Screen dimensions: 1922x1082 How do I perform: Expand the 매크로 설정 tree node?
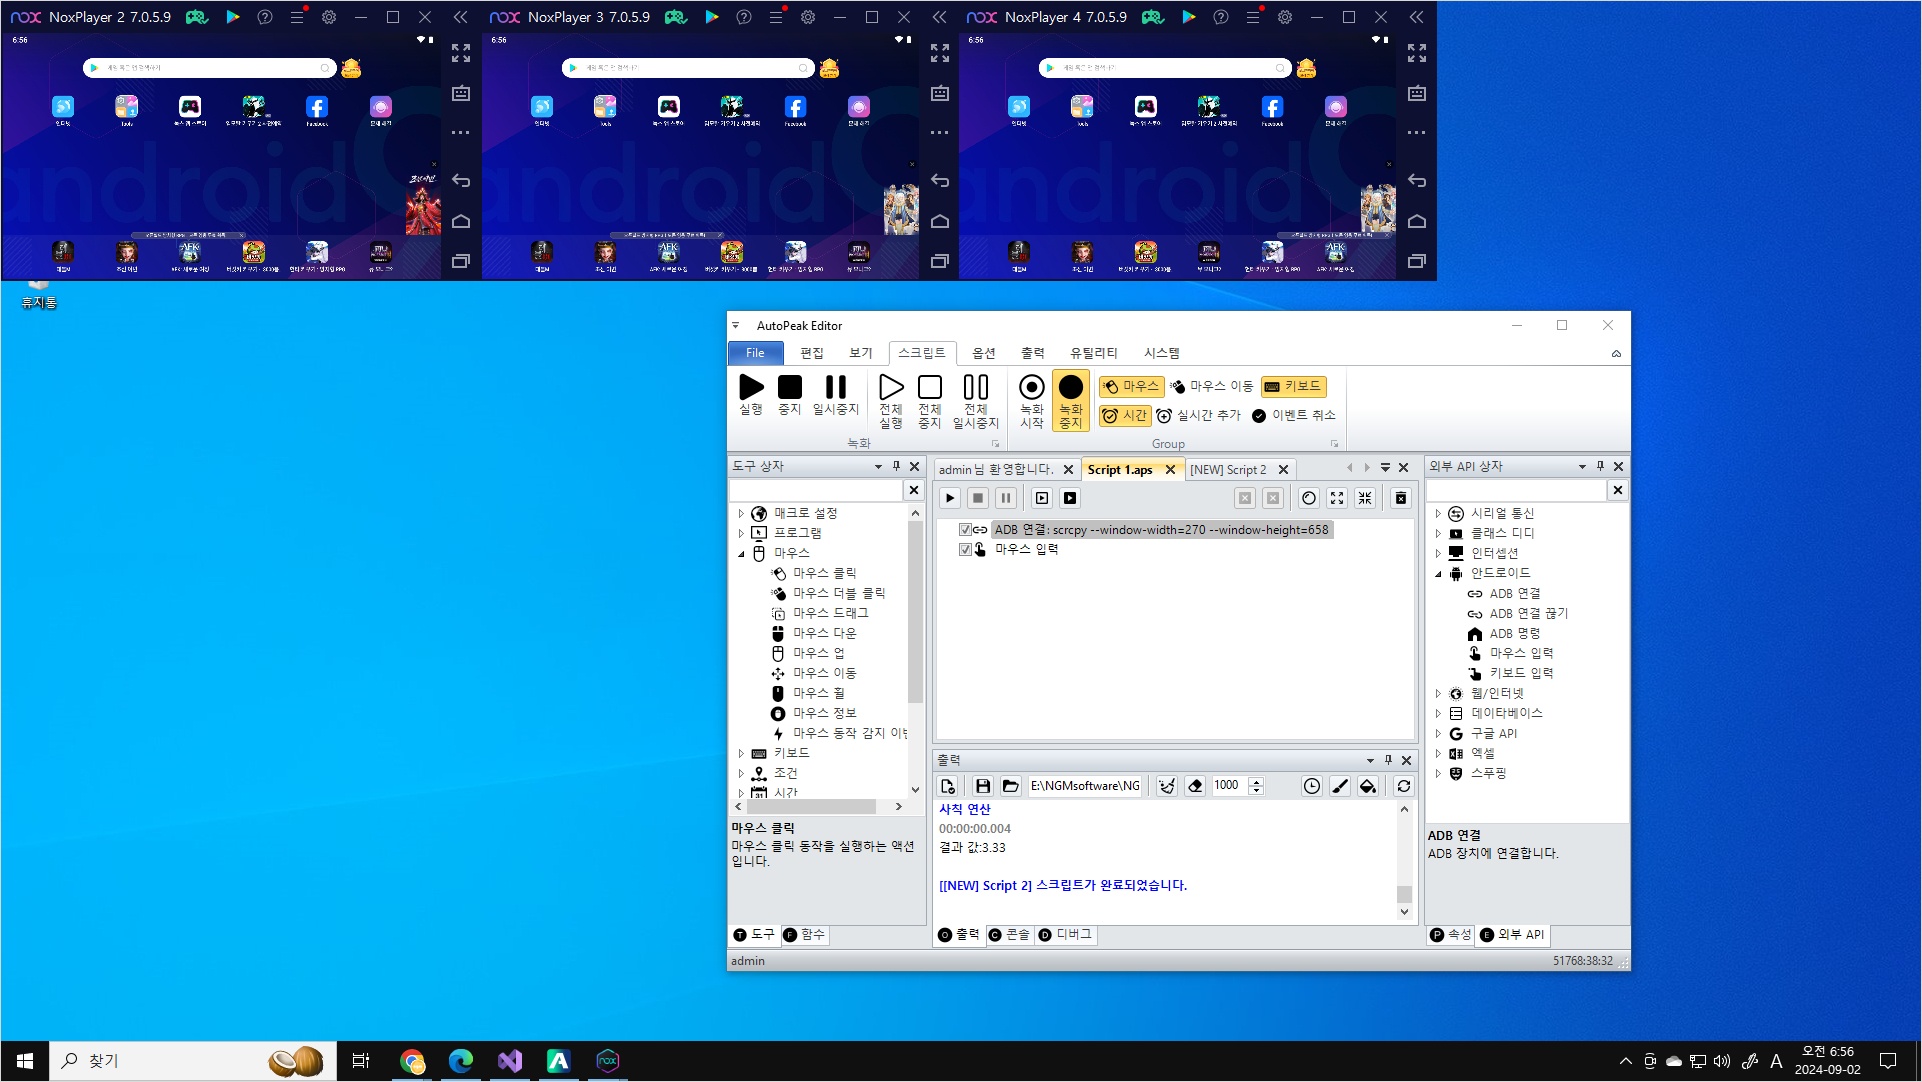click(x=741, y=514)
